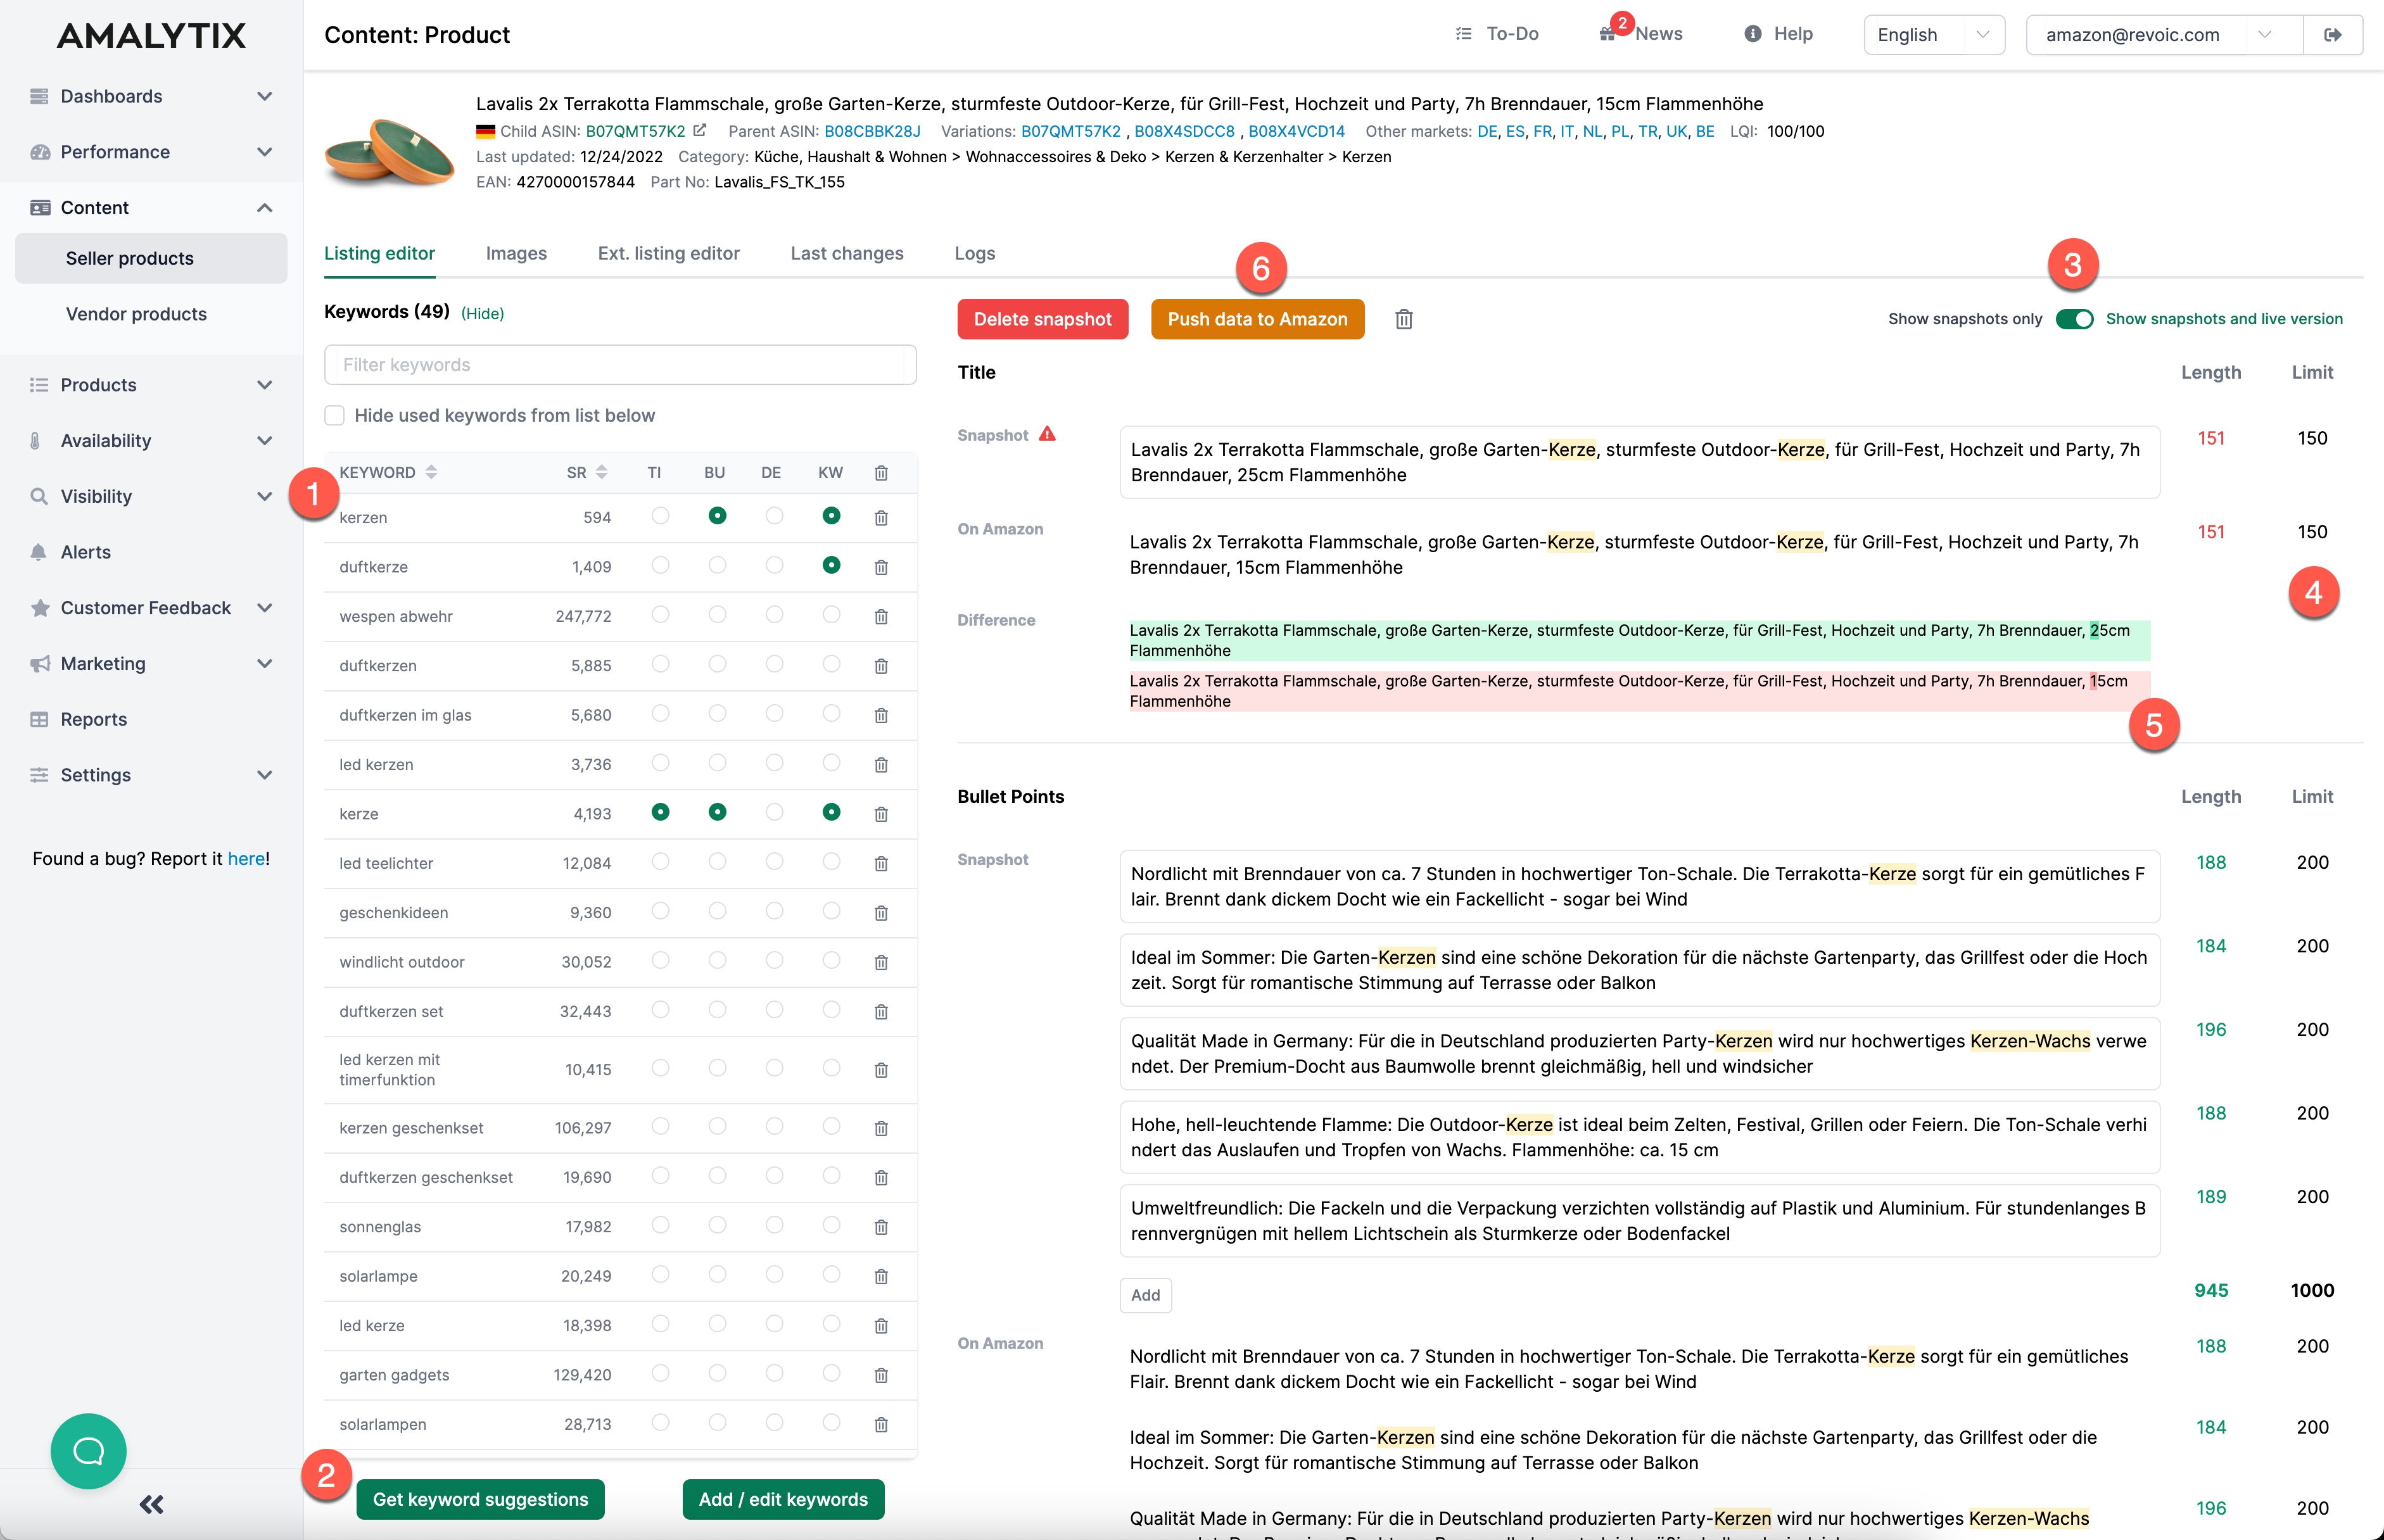
Task: Click Delete snapshot button
Action: (1043, 319)
